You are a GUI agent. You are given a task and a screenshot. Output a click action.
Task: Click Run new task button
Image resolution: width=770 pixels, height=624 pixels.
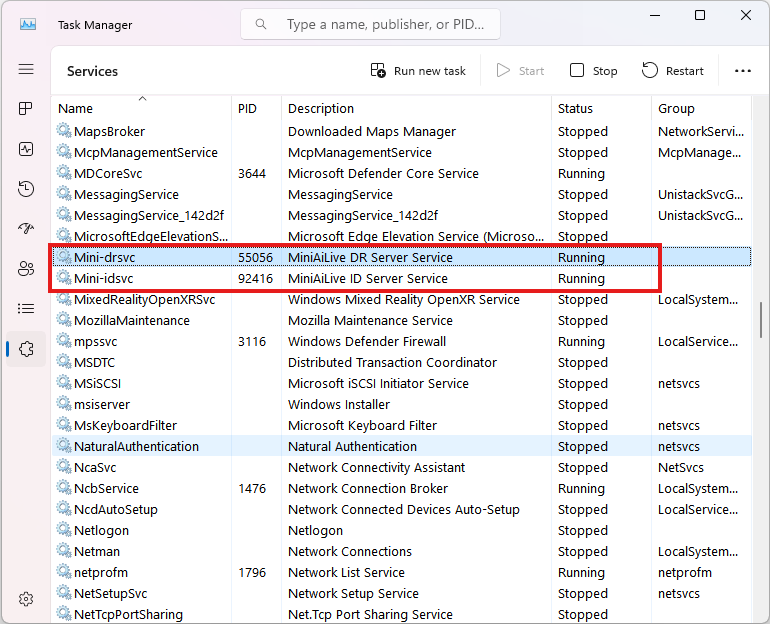pyautogui.click(x=418, y=71)
